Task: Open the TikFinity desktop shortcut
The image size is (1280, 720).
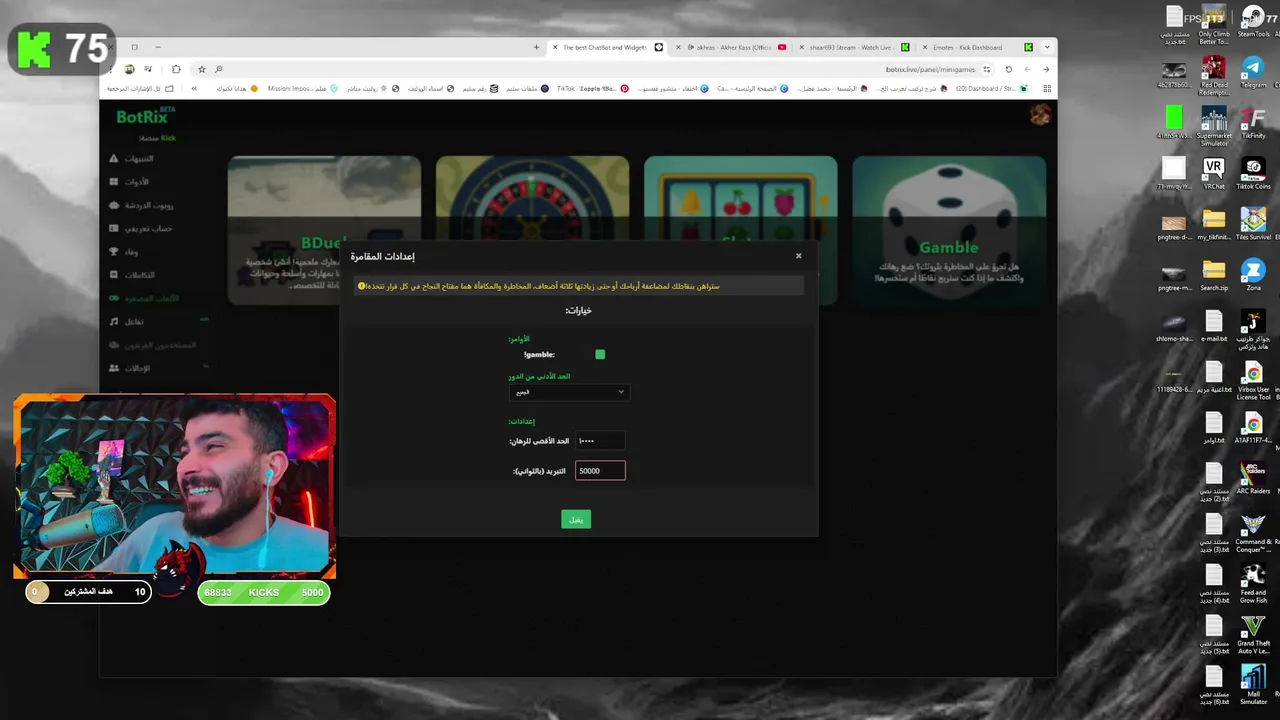Action: (1253, 124)
